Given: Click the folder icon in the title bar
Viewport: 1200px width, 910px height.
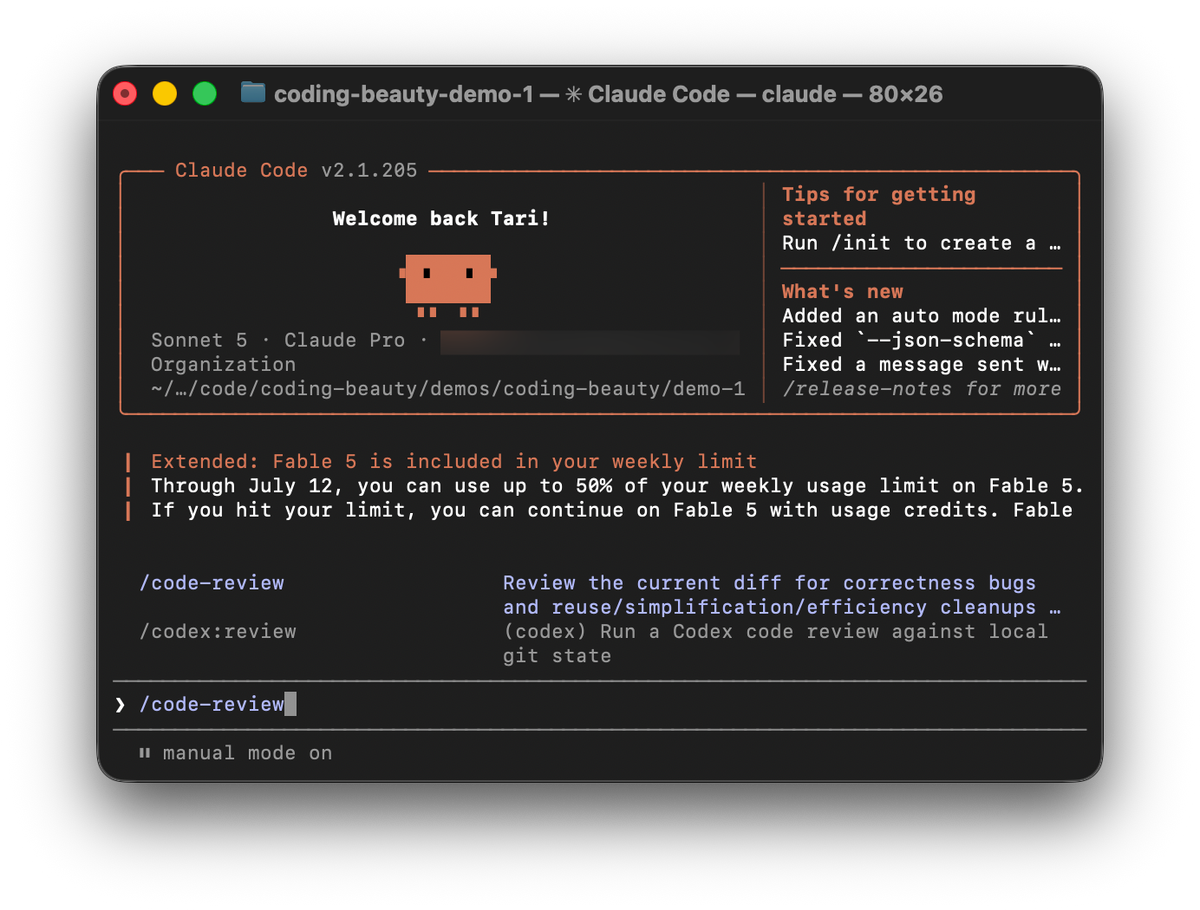Looking at the screenshot, I should [x=253, y=93].
